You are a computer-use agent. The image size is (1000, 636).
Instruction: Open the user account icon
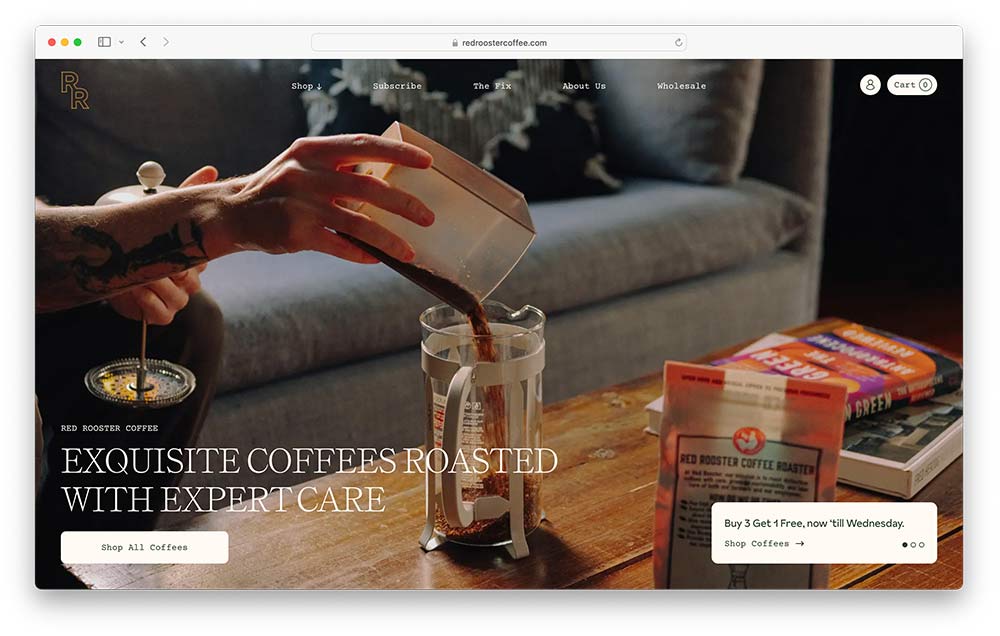pos(870,85)
